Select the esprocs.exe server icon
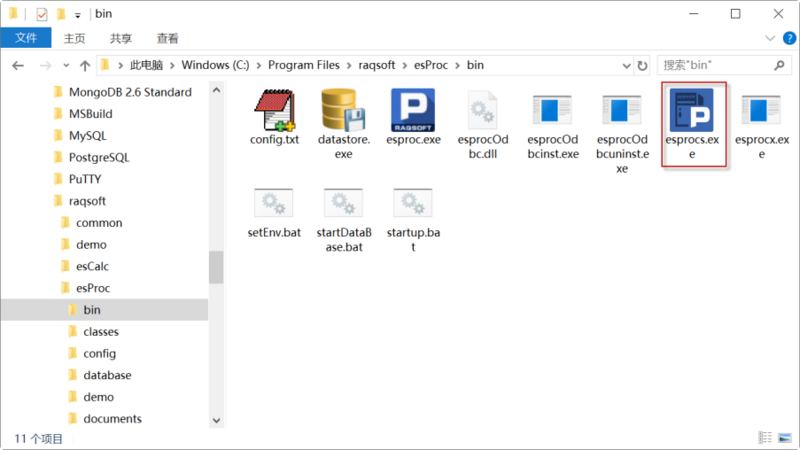800x450 pixels. click(691, 110)
